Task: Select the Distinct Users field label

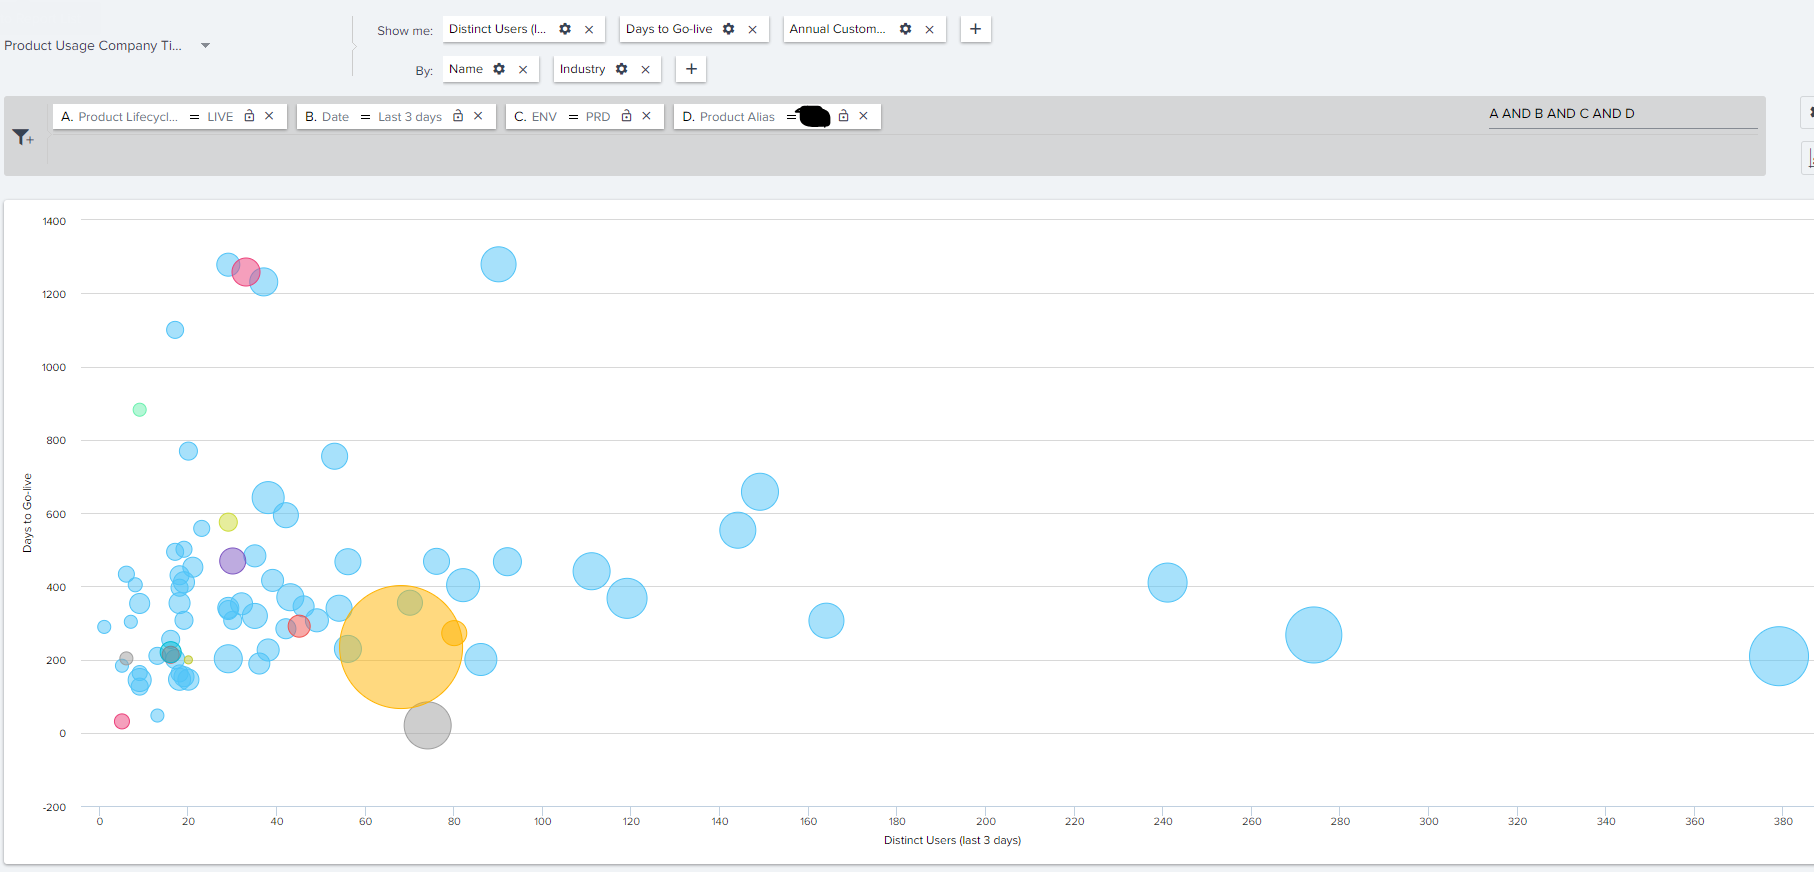Action: click(x=497, y=29)
